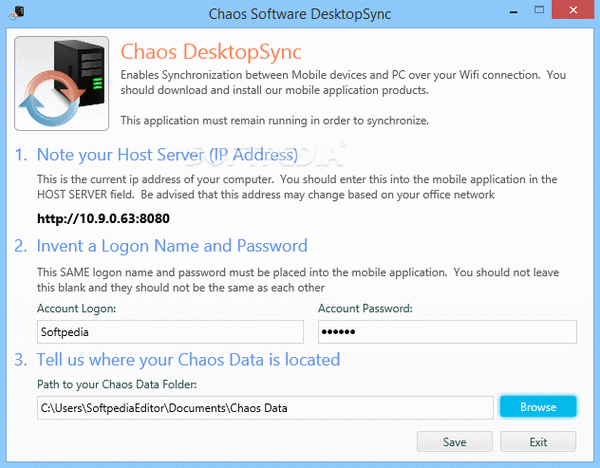Viewport: 600px width, 468px height.
Task: Click the Browse button
Action: (x=538, y=407)
